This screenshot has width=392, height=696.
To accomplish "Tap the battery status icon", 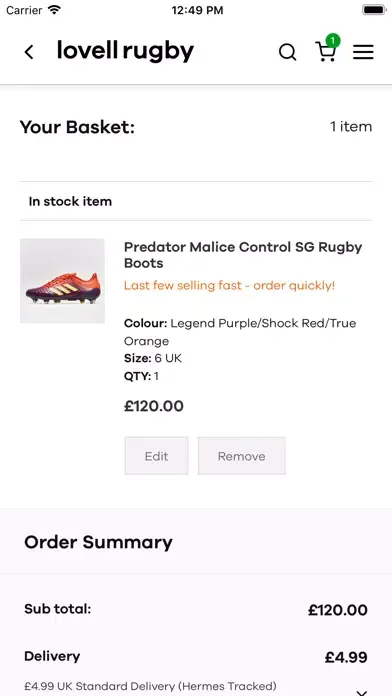I will point(374,10).
